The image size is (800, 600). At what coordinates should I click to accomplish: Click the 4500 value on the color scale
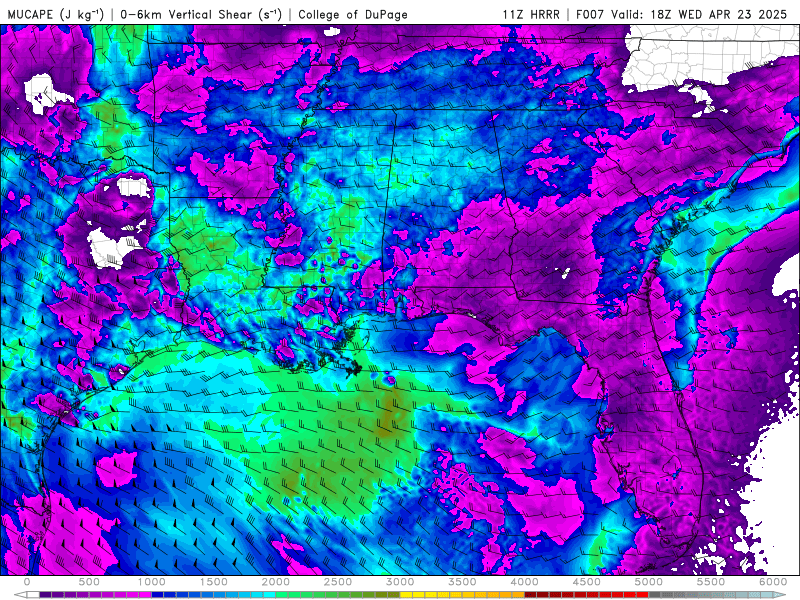tap(587, 582)
